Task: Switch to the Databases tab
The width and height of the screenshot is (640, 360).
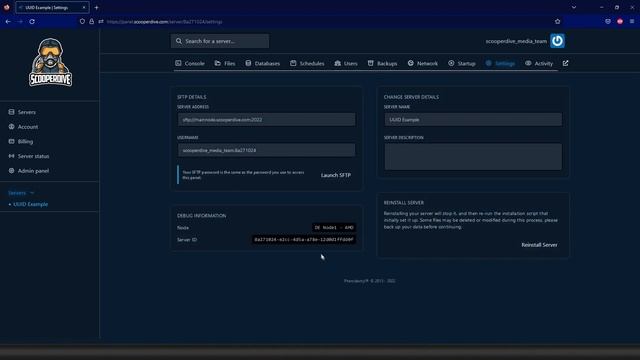Action: (262, 63)
